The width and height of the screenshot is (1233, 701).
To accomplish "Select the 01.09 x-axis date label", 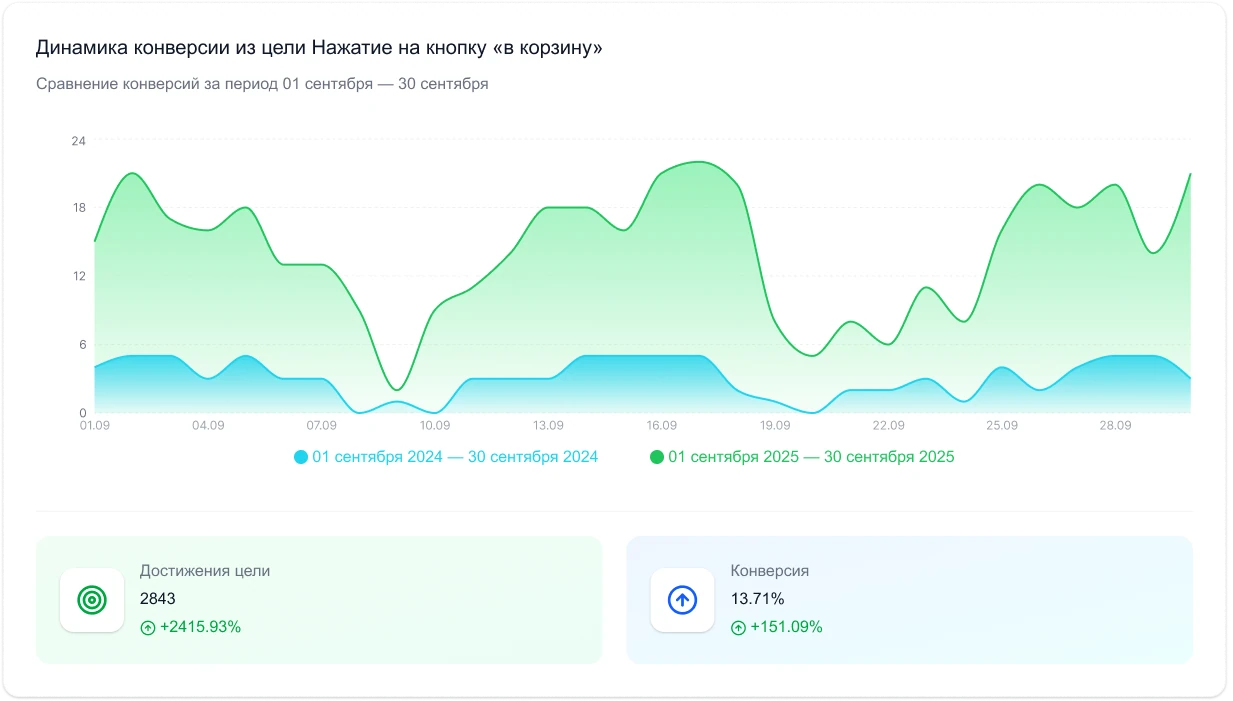I will point(94,425).
